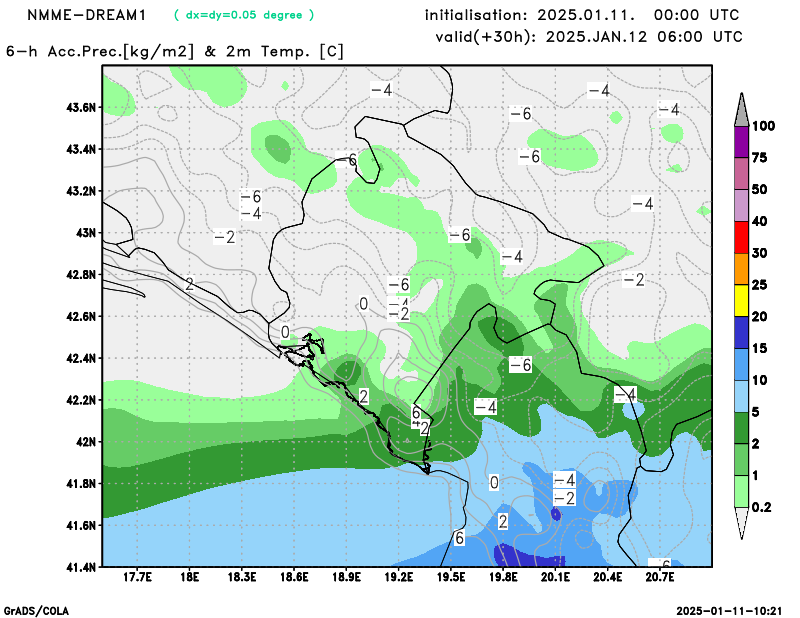Click the 18.9E longitude axis label
The image size is (800, 618).
tap(346, 578)
